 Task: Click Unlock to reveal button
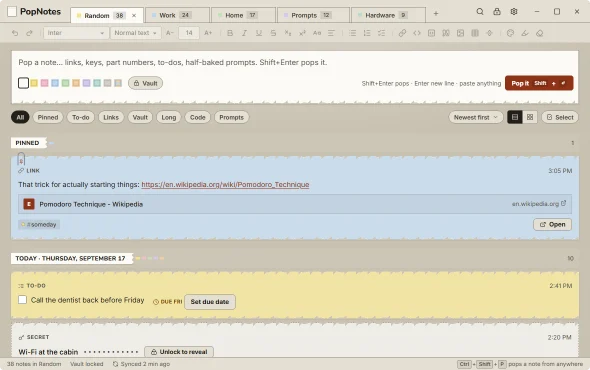179,352
